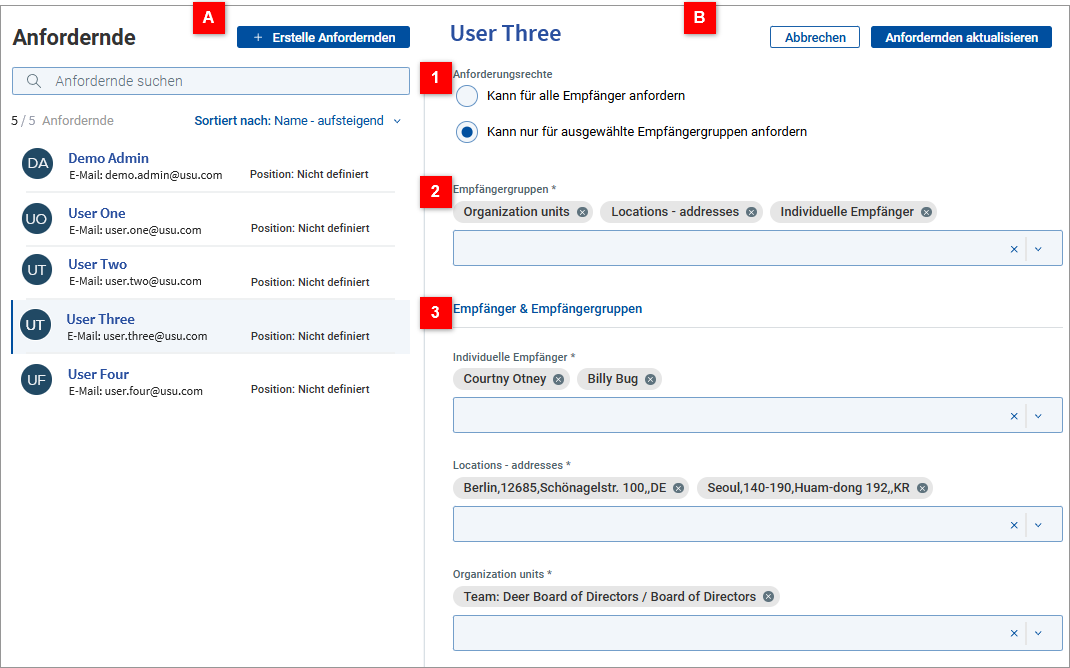Click 'Erstelle Anfordernden' button

(x=323, y=38)
